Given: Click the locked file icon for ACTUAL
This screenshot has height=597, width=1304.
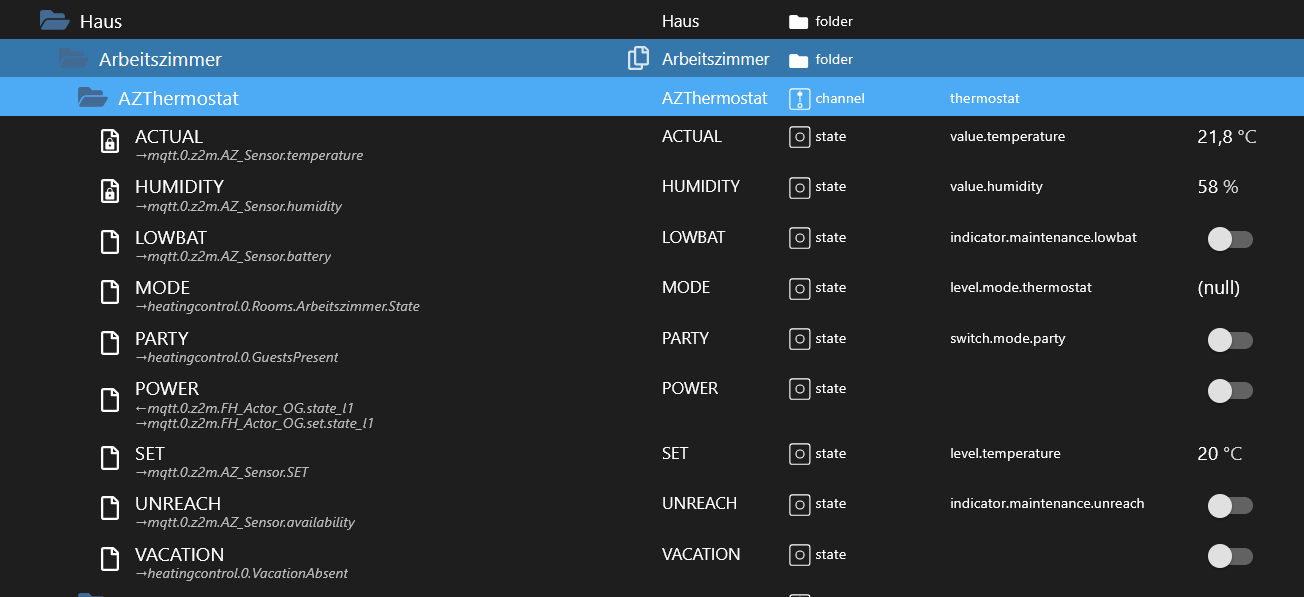Looking at the screenshot, I should pyautogui.click(x=110, y=142).
